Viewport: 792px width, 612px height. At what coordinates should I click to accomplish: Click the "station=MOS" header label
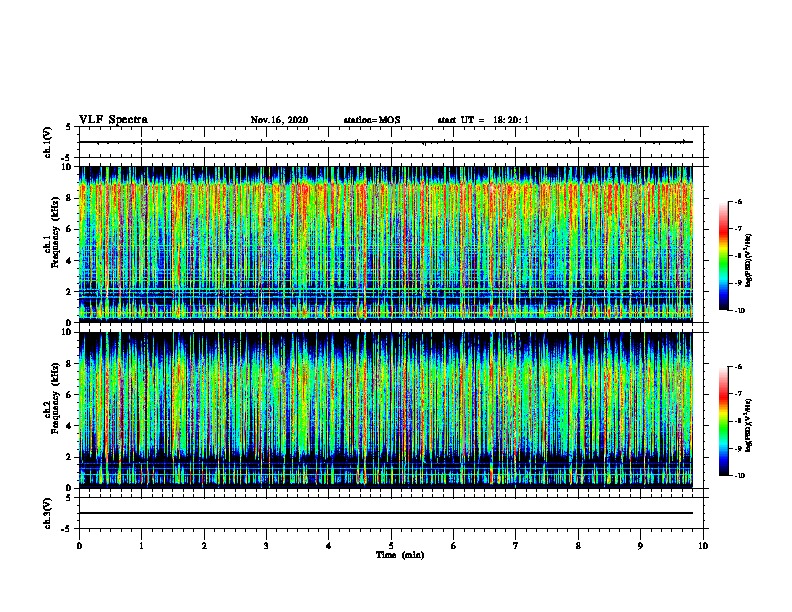[x=372, y=120]
